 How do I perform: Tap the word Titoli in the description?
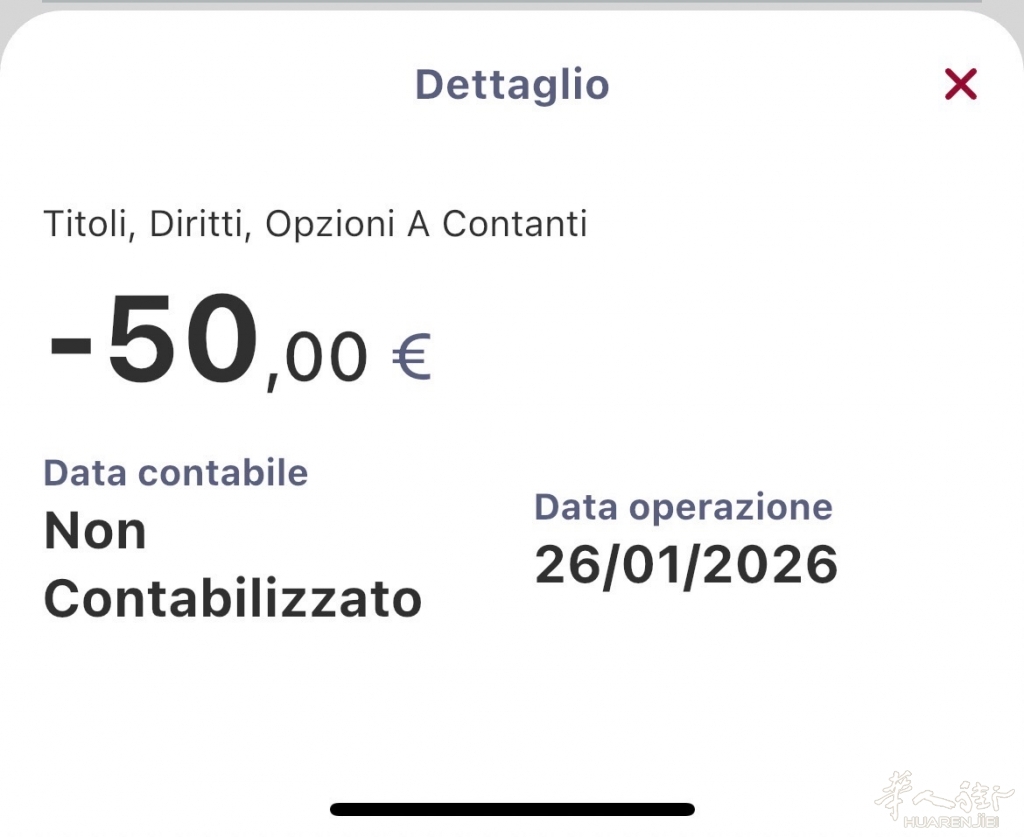click(88, 224)
